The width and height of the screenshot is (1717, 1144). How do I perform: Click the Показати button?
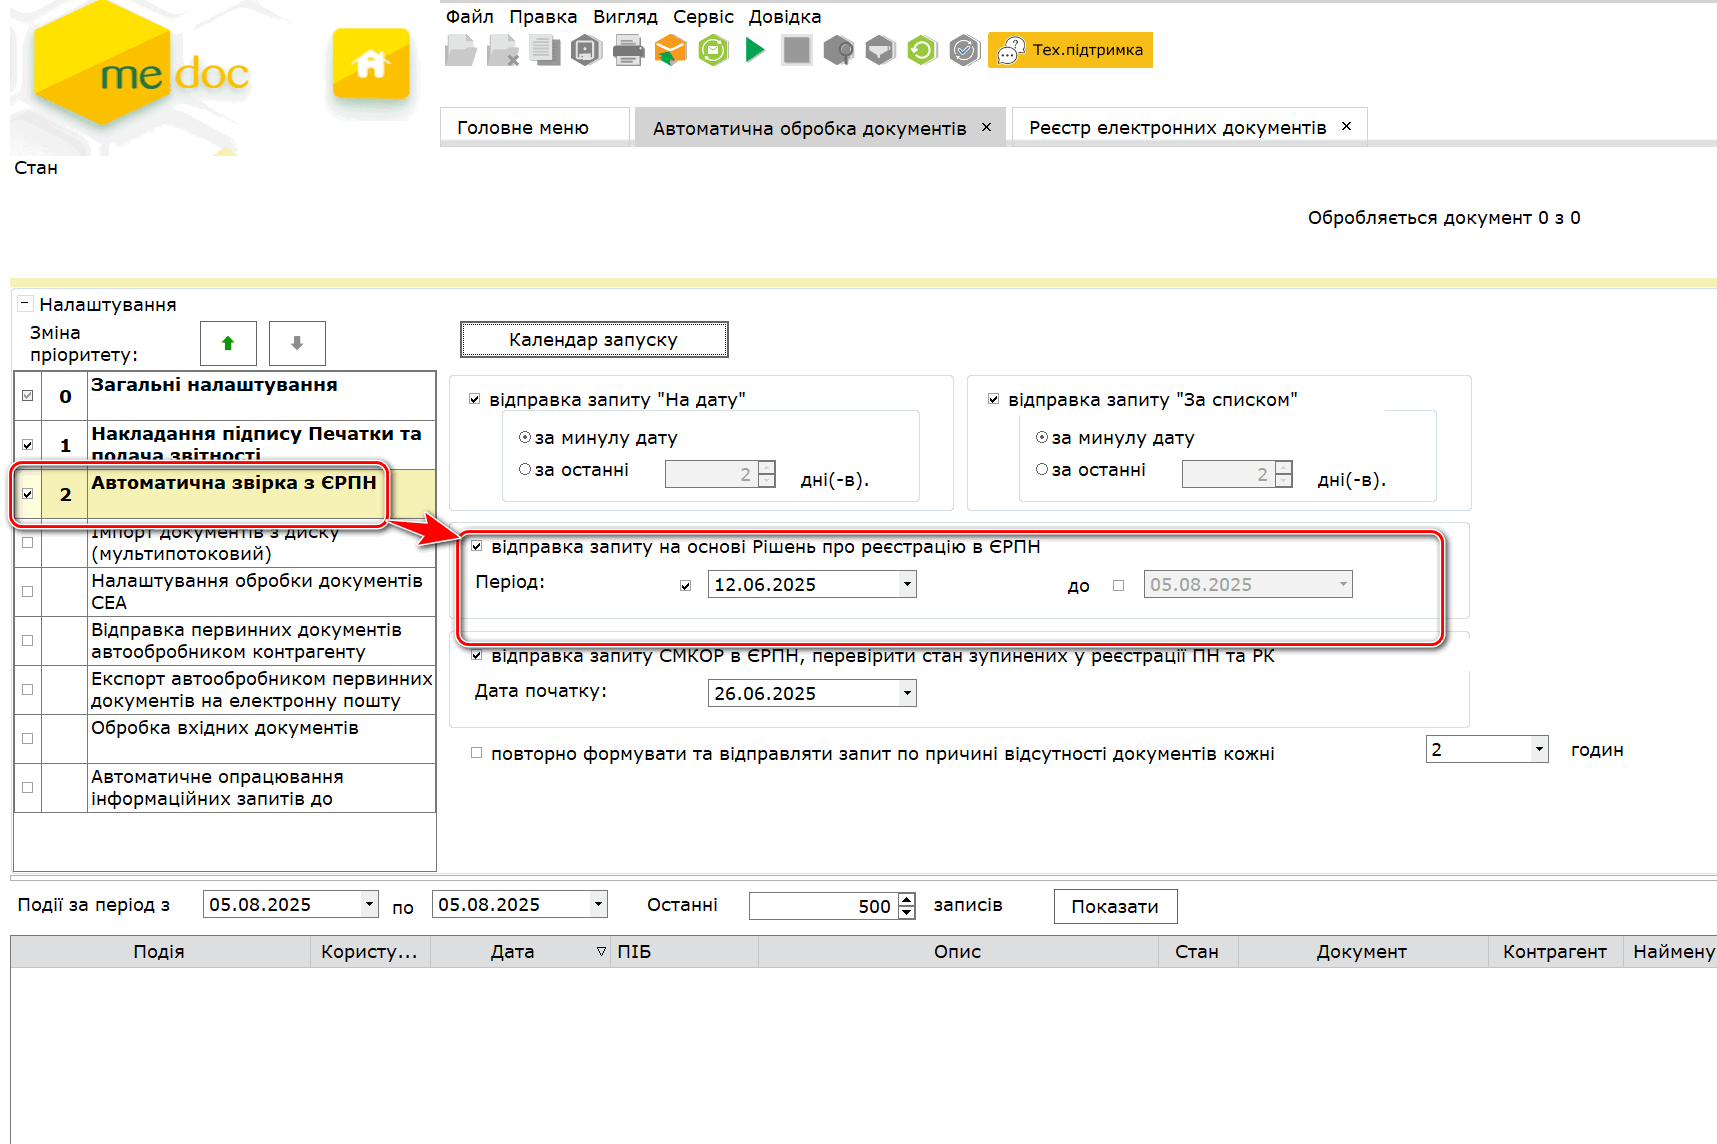point(1115,906)
